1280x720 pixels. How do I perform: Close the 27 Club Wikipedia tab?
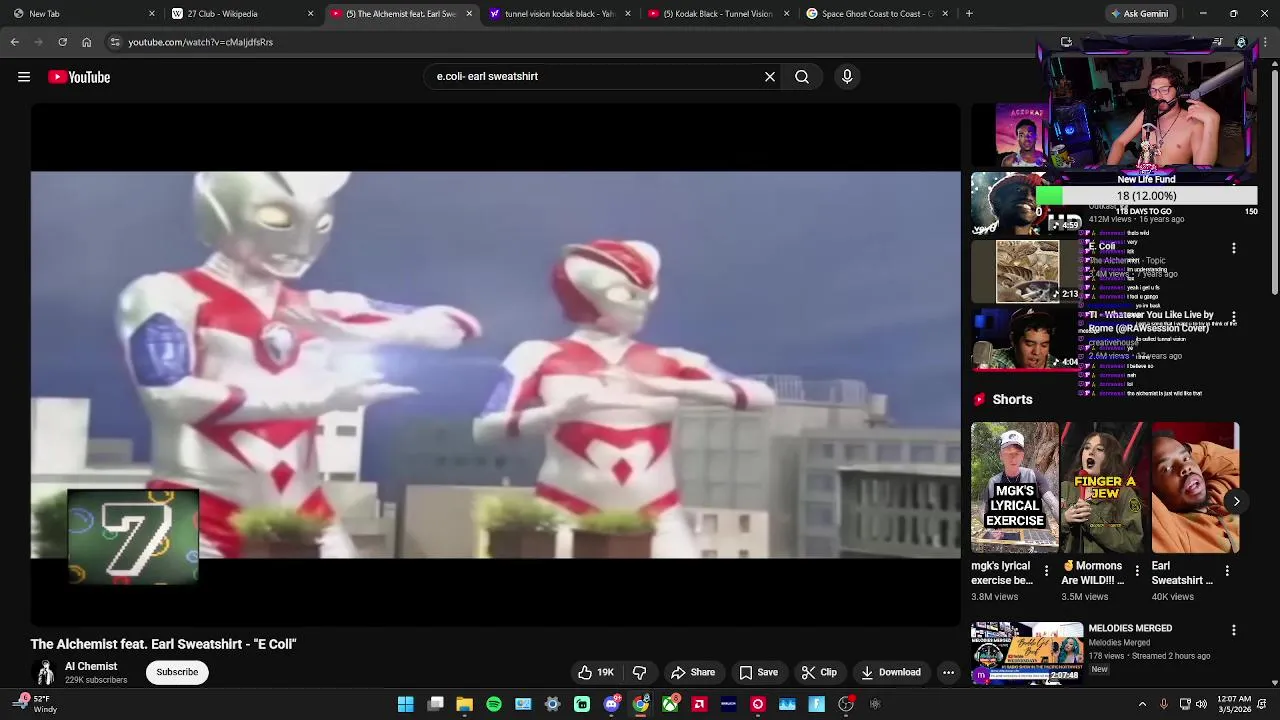point(310,14)
